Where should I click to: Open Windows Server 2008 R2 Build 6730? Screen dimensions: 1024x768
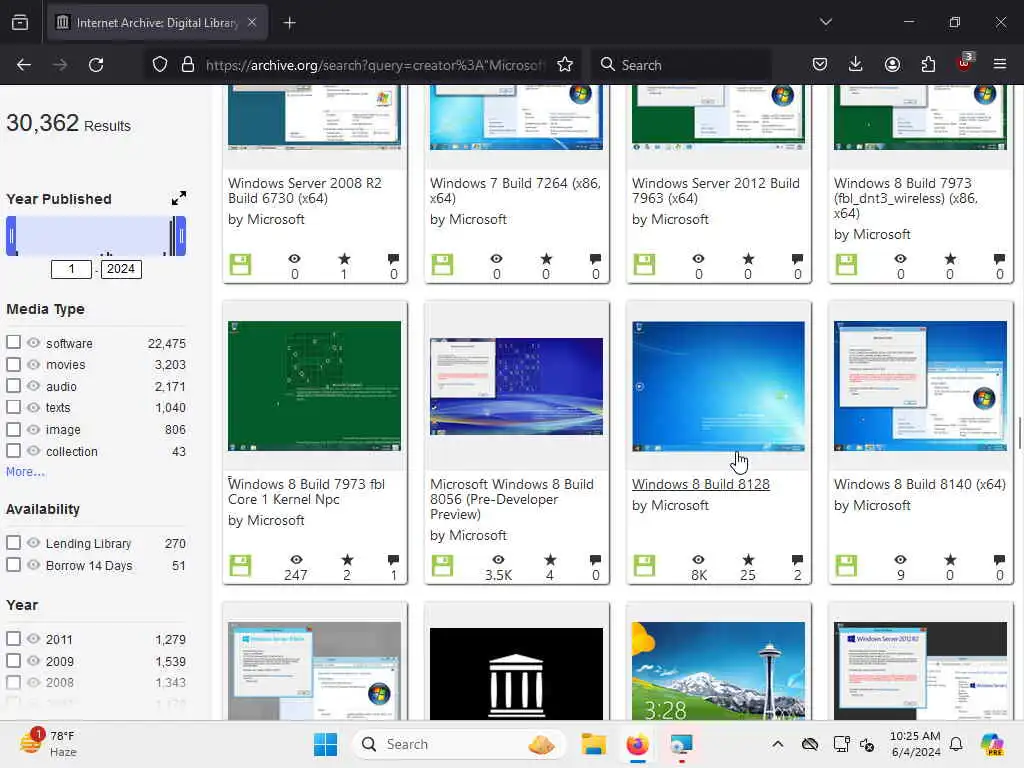[305, 191]
